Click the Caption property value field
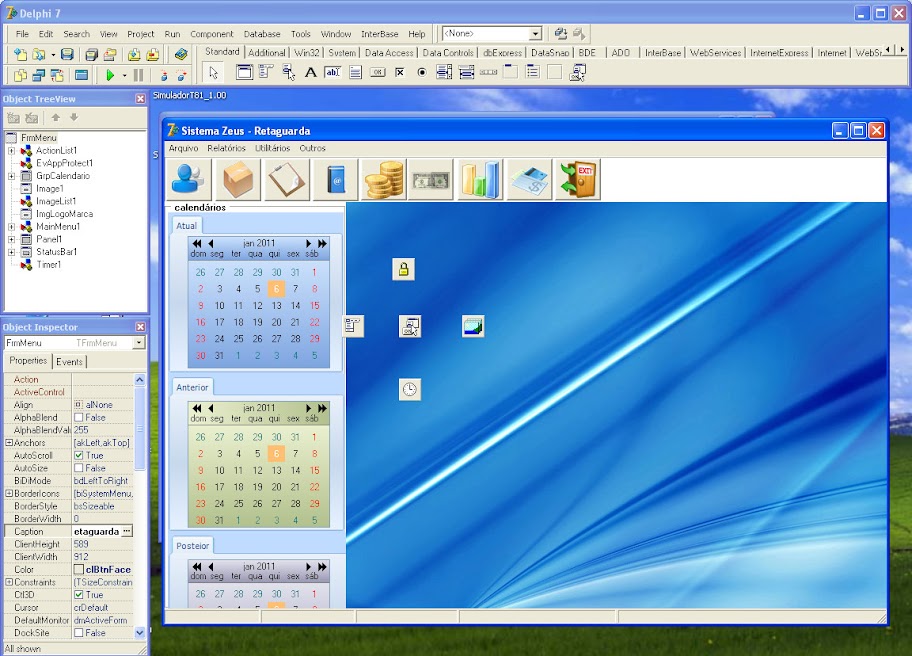912x656 pixels. coord(97,531)
